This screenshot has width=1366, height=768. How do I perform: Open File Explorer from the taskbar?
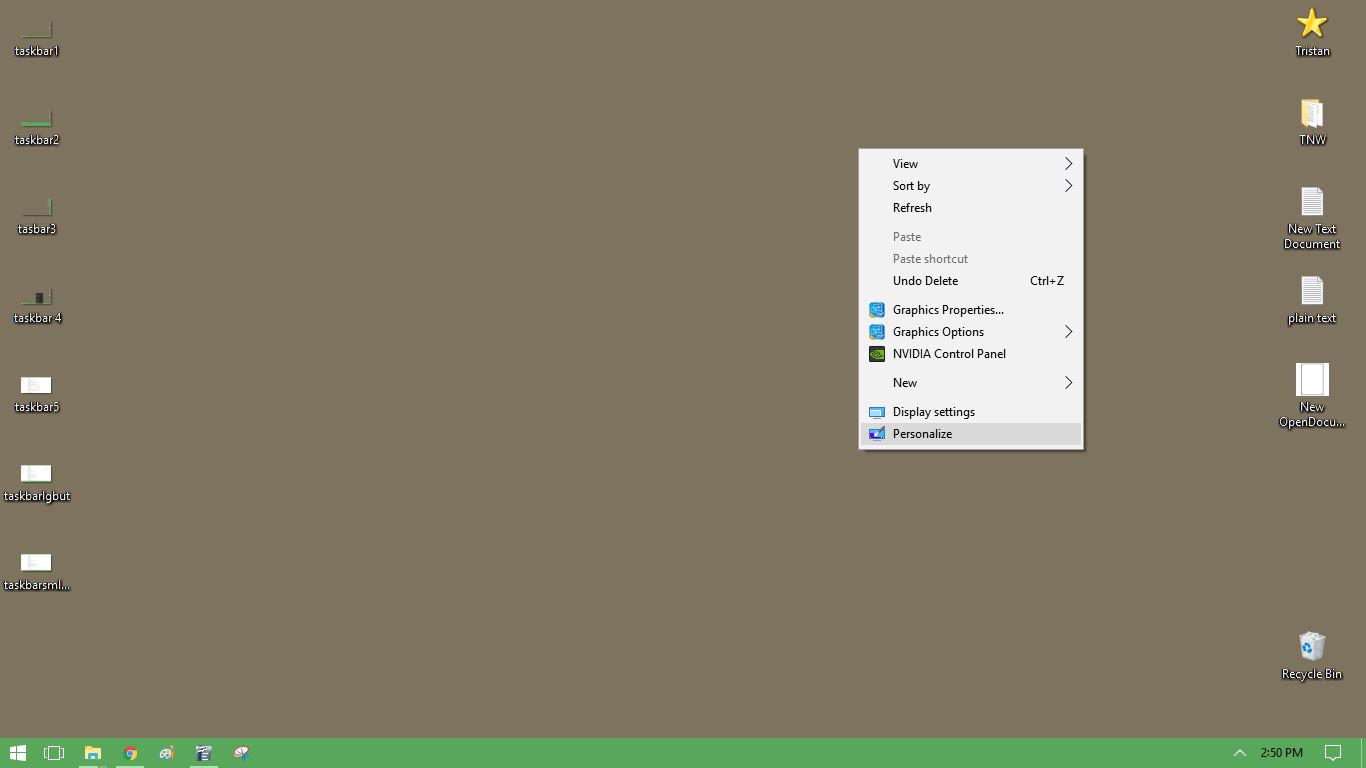[92, 753]
